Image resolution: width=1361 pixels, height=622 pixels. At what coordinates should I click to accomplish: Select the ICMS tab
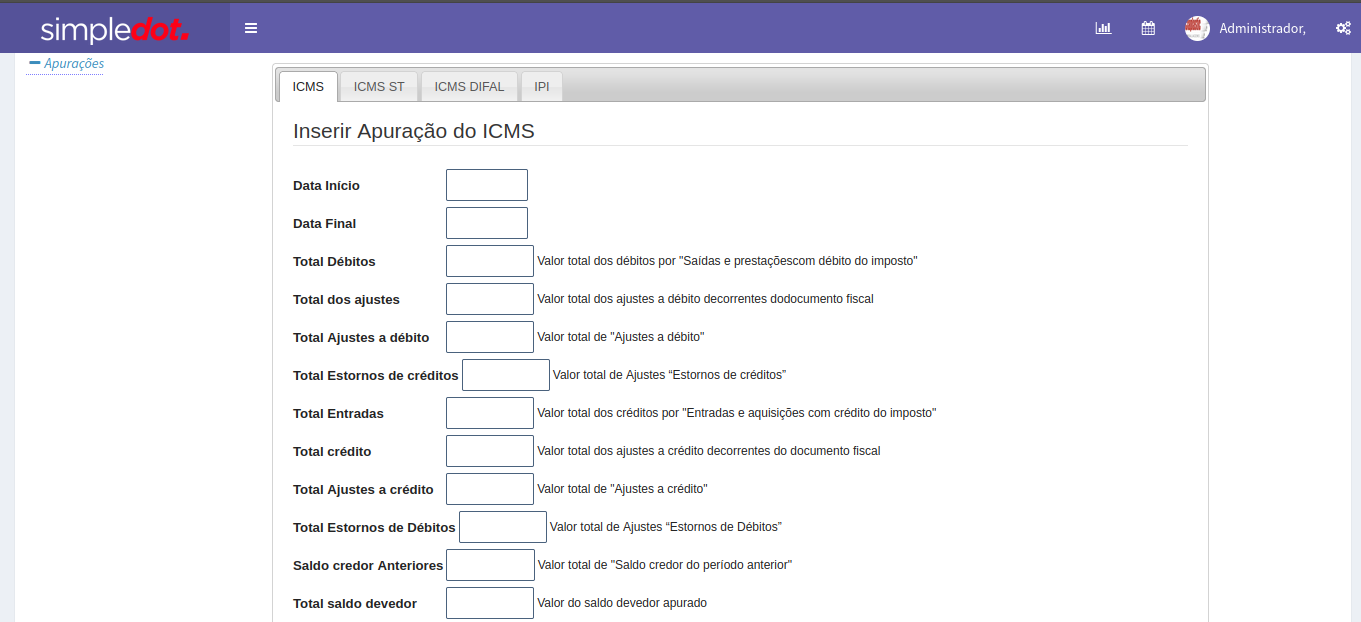(x=308, y=87)
